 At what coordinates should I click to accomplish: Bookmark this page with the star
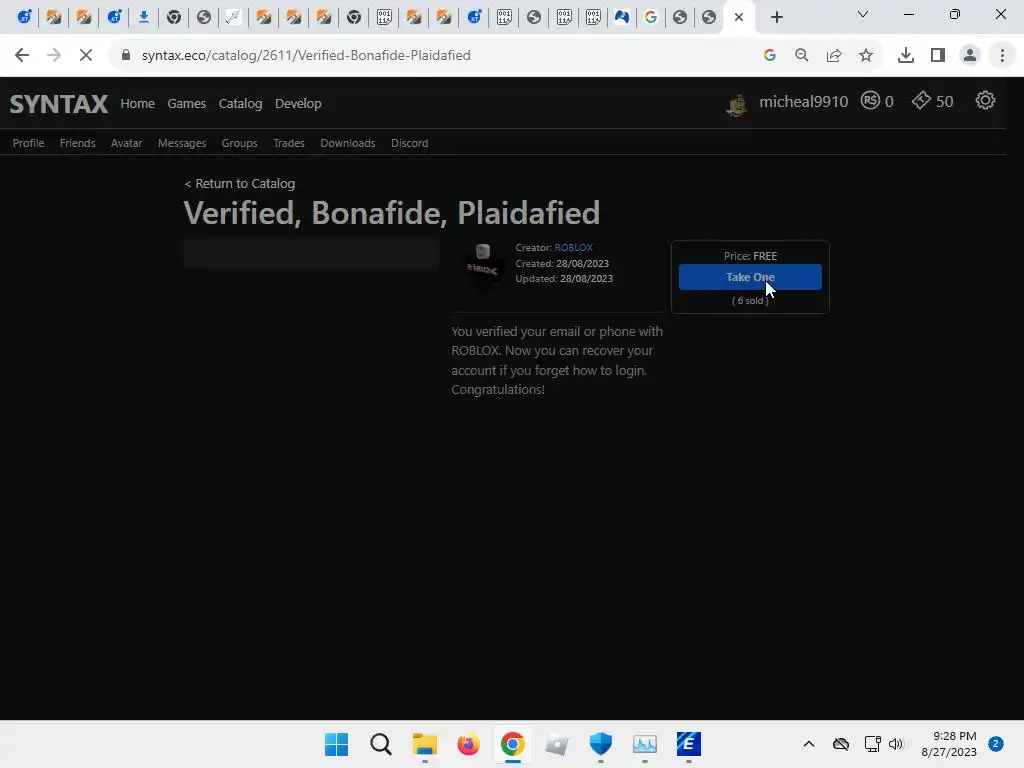(866, 56)
